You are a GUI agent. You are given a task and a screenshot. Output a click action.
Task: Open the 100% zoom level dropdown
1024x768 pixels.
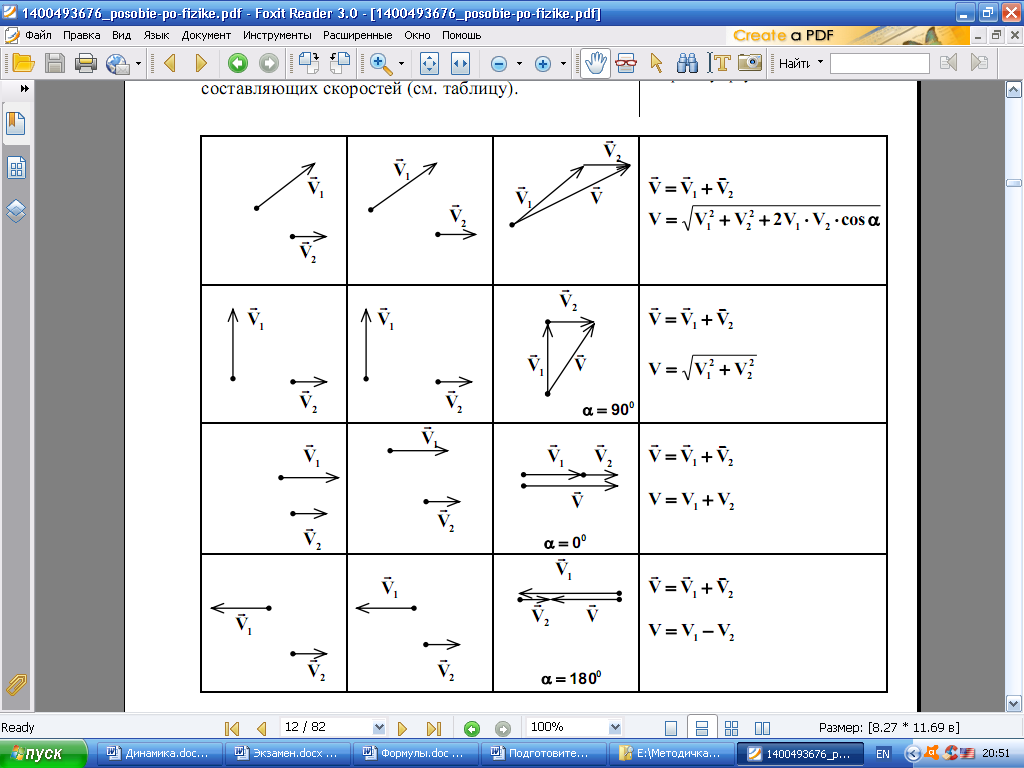pyautogui.click(x=615, y=728)
